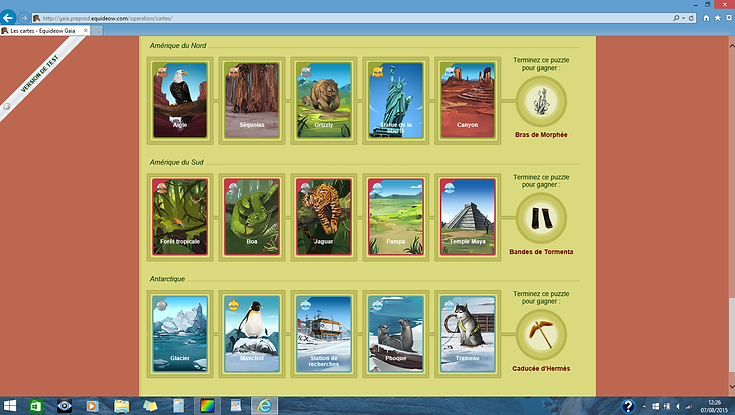This screenshot has width=735, height=415.
Task: Select the Séquoias card
Action: (x=252, y=100)
